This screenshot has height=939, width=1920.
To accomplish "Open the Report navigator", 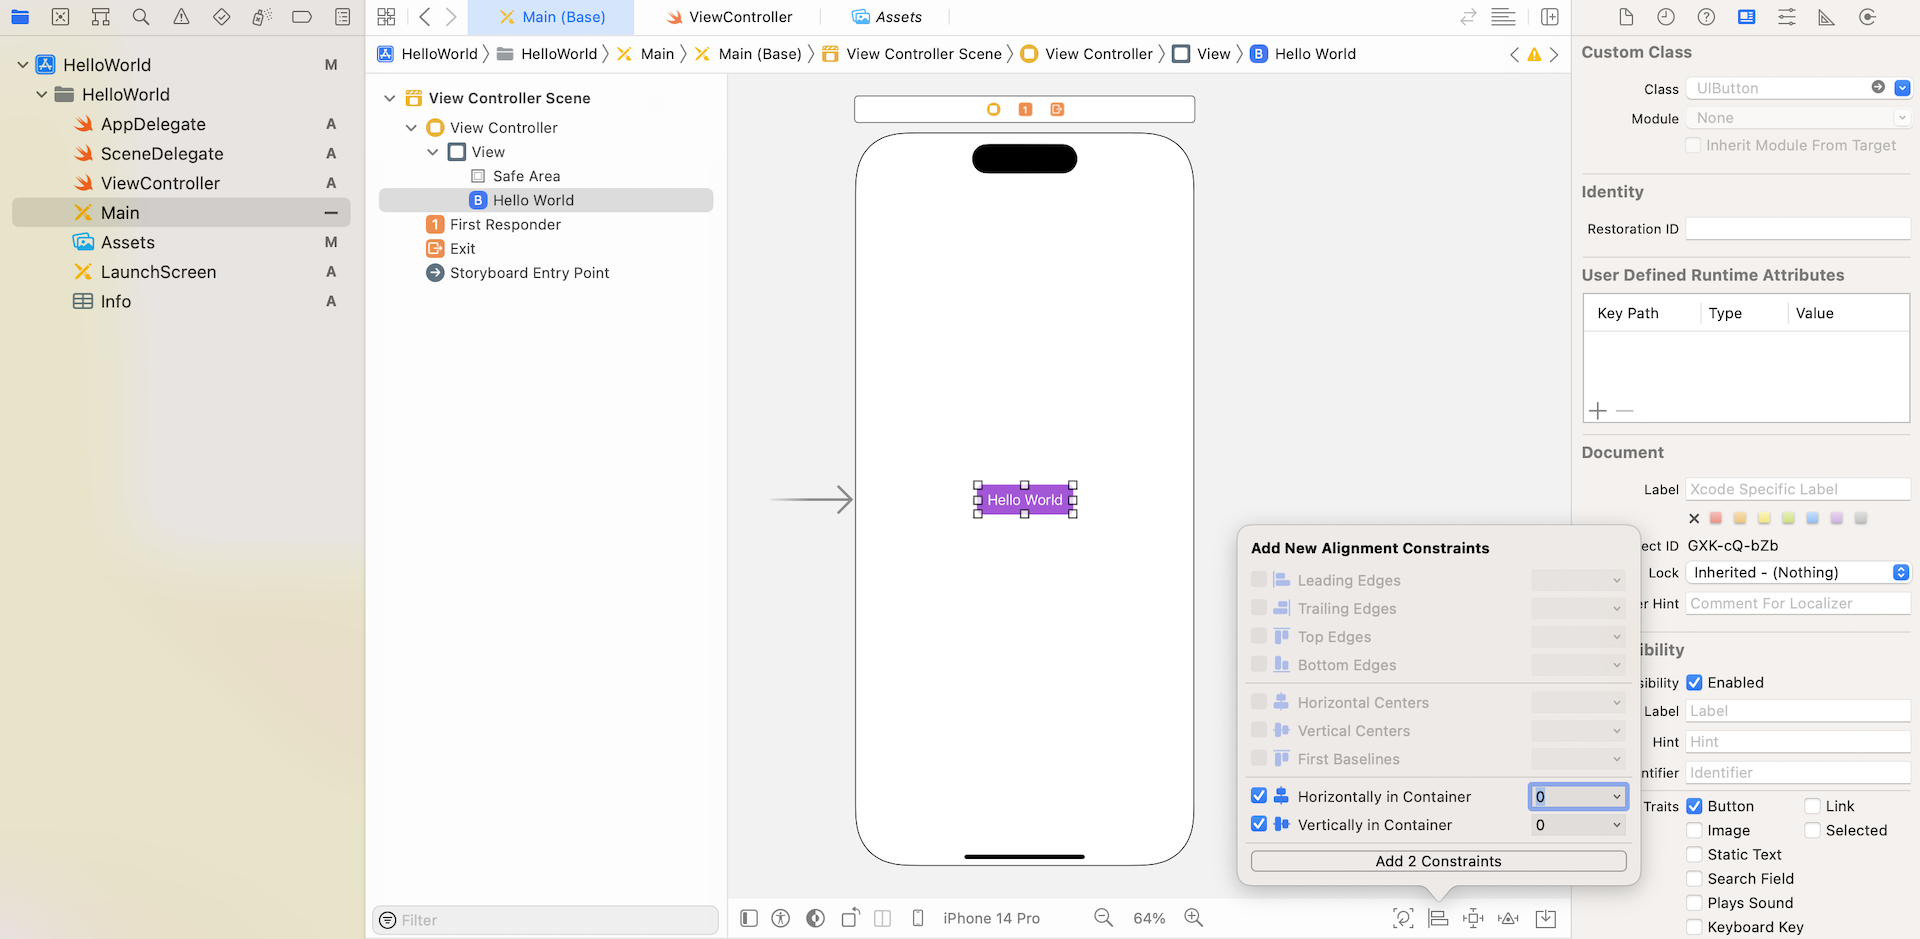I will (x=343, y=16).
